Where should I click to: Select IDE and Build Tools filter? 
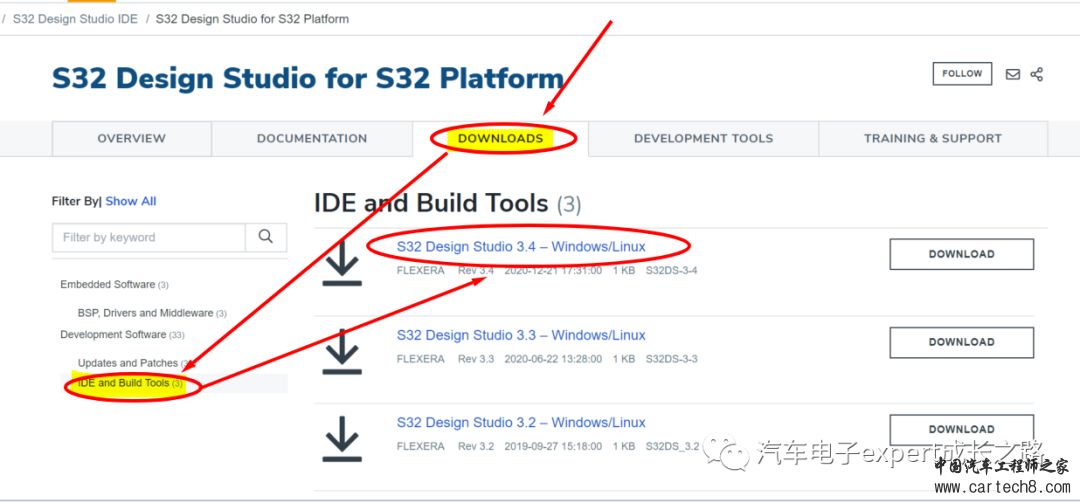(130, 383)
